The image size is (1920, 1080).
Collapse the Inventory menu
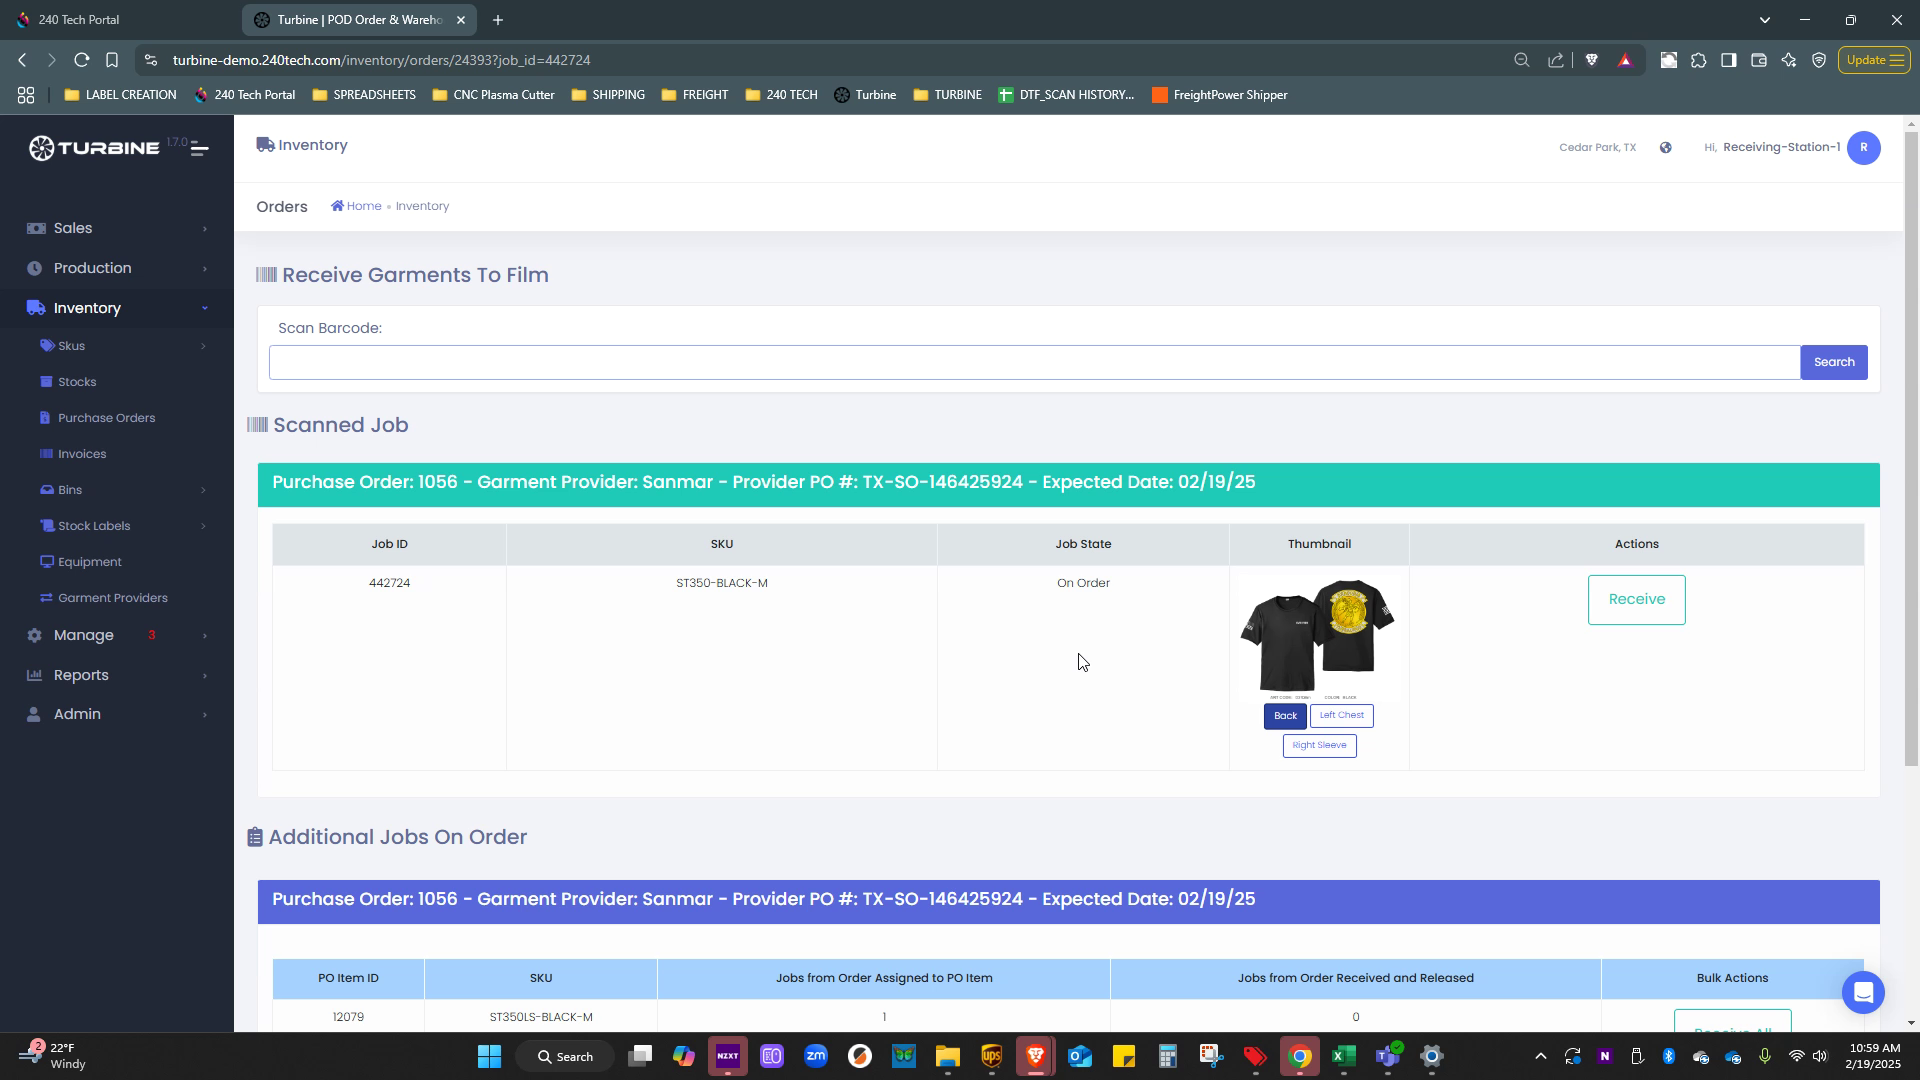tap(87, 308)
